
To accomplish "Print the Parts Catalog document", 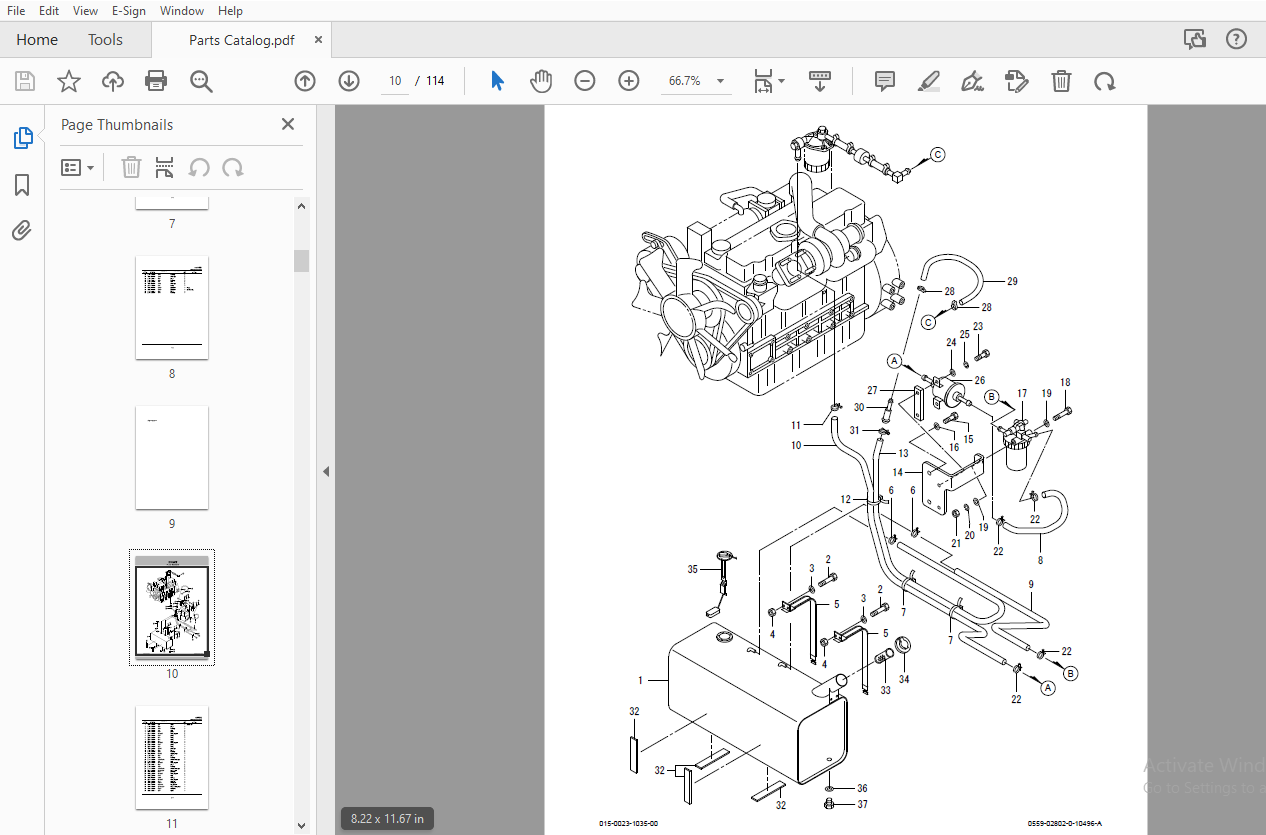I will (x=156, y=81).
